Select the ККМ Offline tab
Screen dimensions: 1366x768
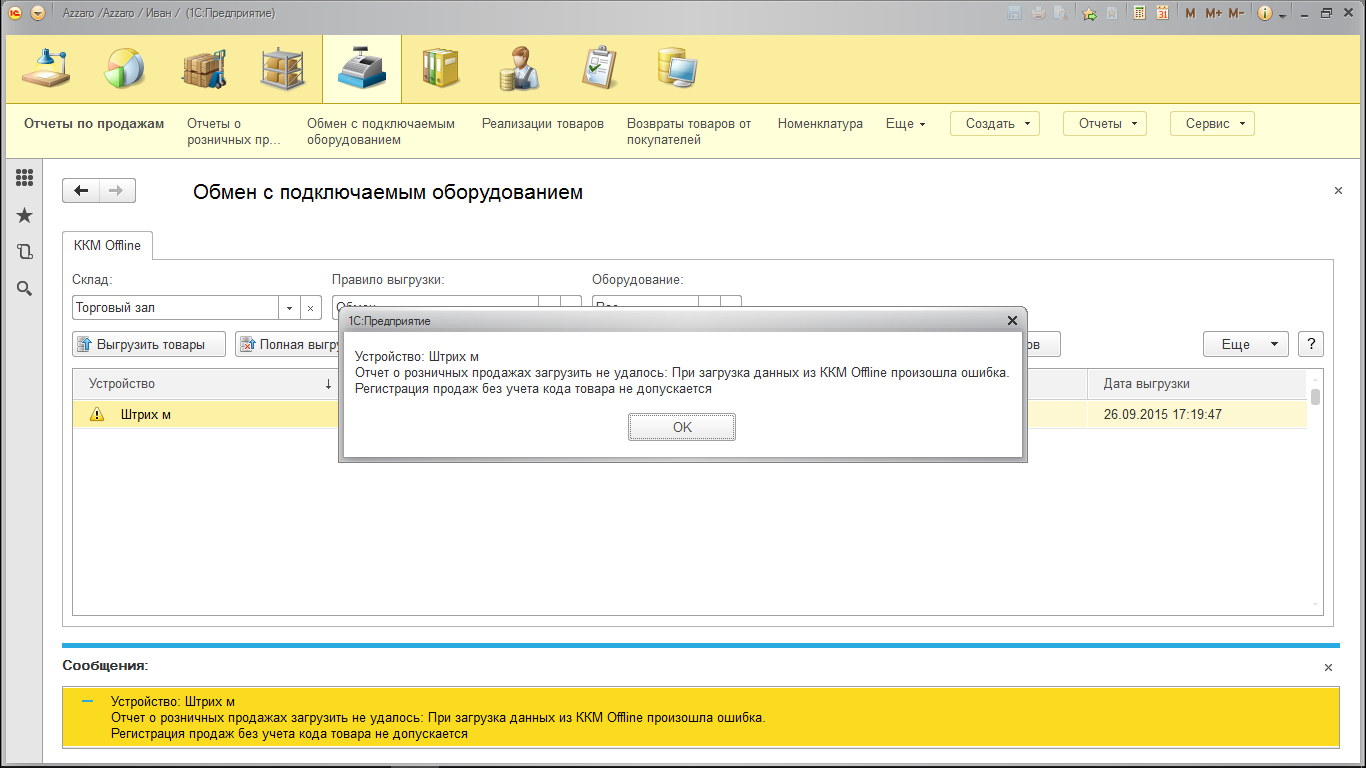107,245
